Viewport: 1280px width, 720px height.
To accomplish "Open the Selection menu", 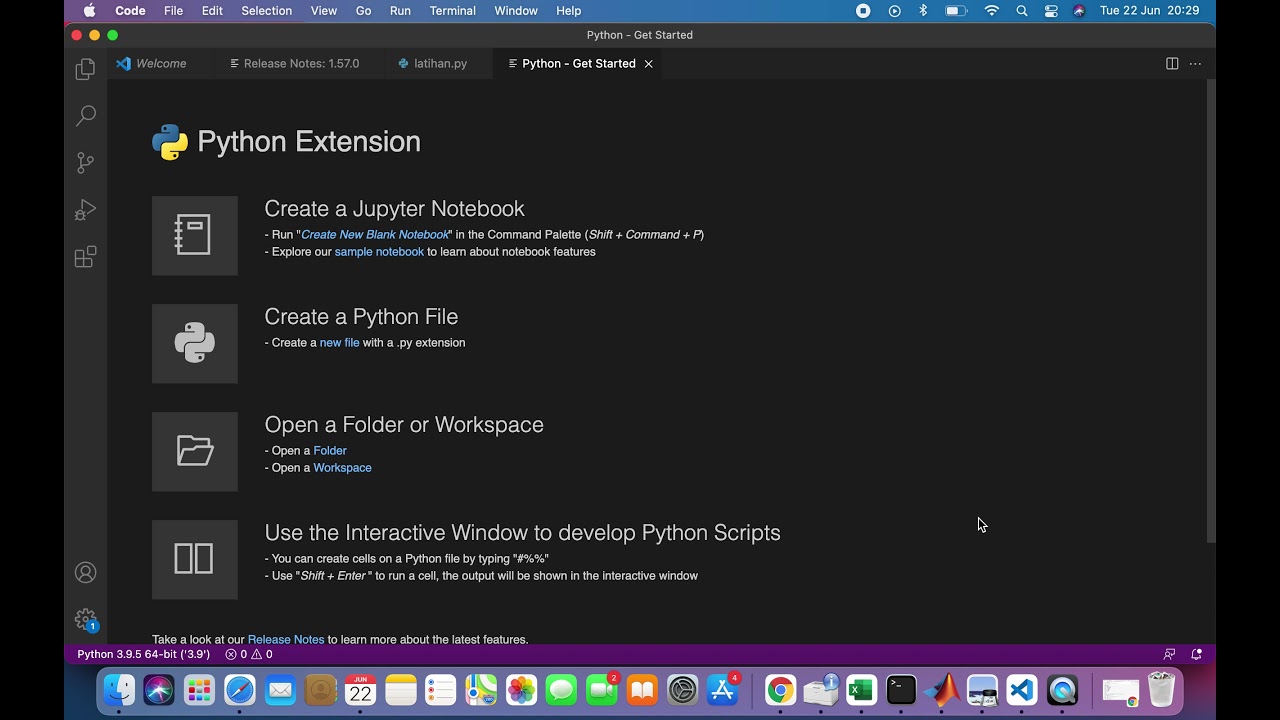I will click(267, 11).
